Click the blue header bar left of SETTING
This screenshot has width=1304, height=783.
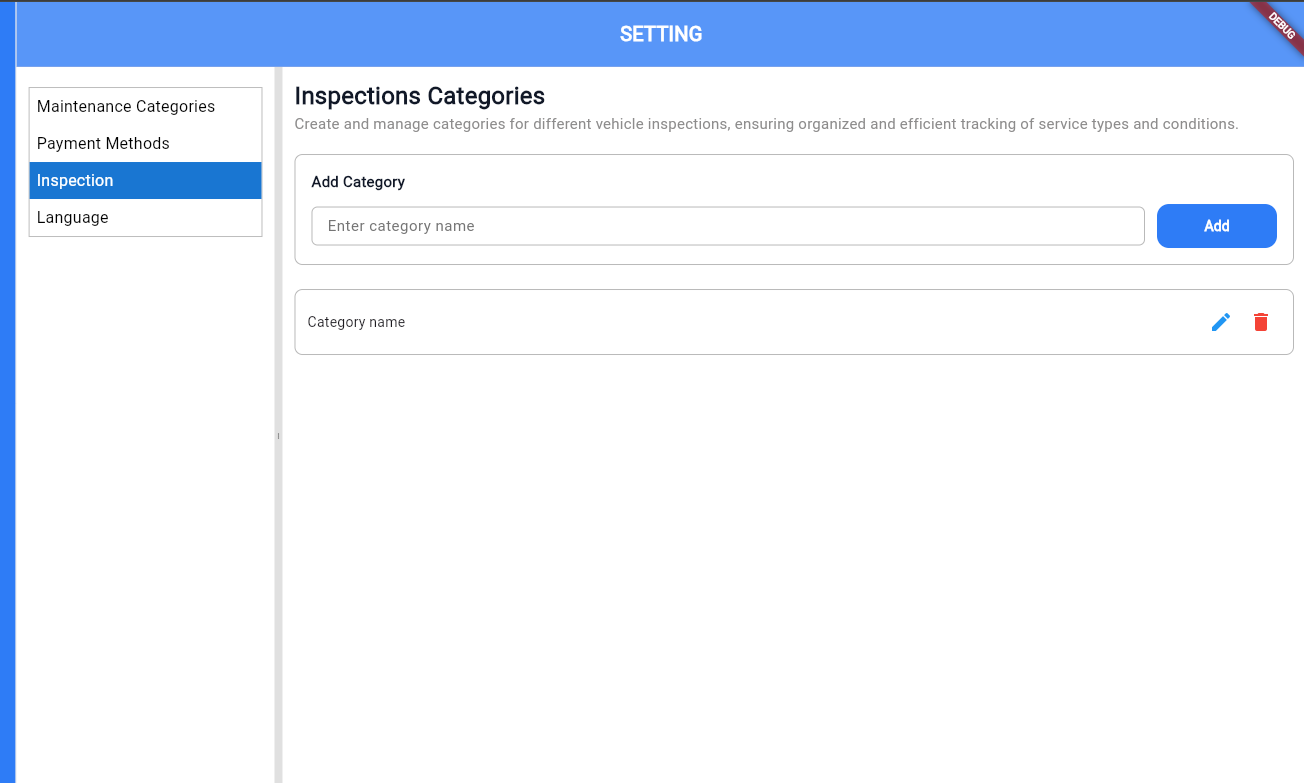coord(300,34)
